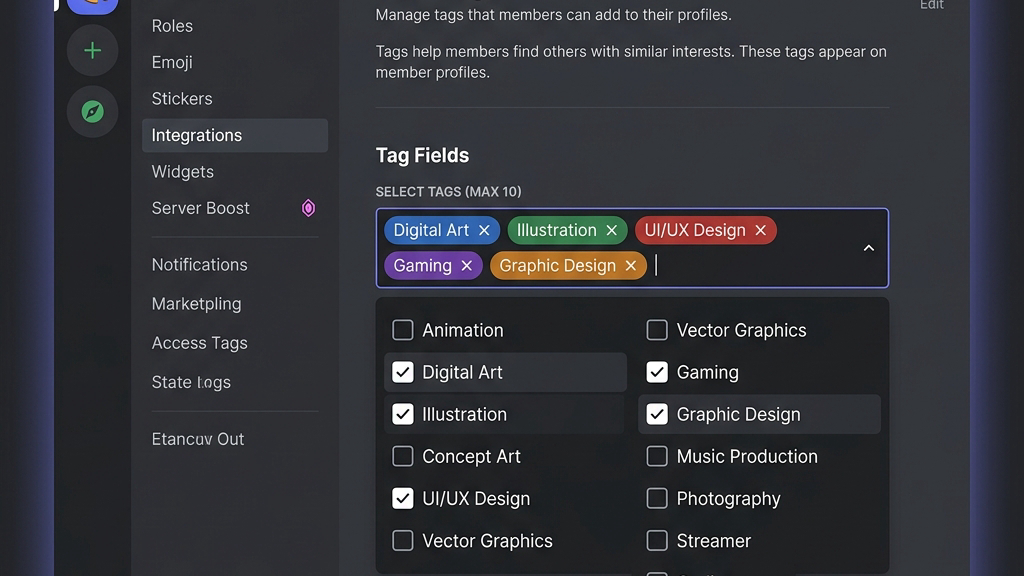1024x576 pixels.
Task: Remove the Graphic Design tag chip
Action: tap(630, 266)
